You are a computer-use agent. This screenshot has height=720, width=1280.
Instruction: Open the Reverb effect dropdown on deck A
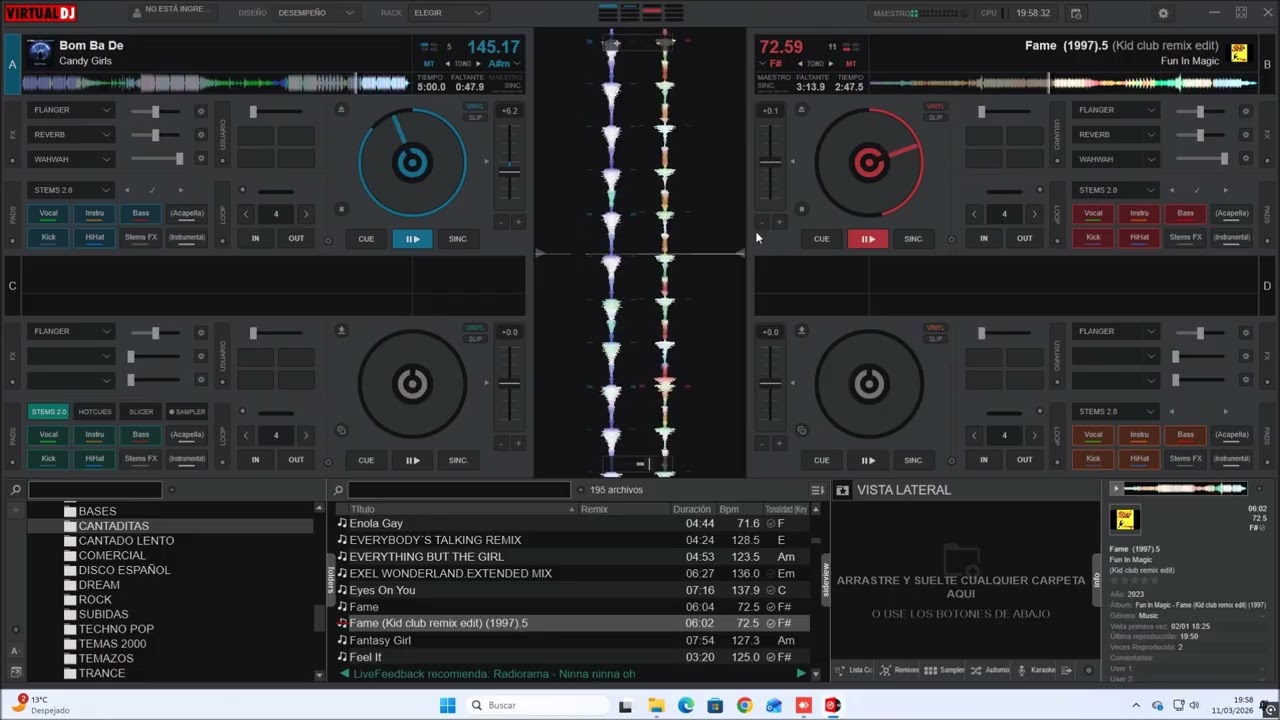coord(71,134)
